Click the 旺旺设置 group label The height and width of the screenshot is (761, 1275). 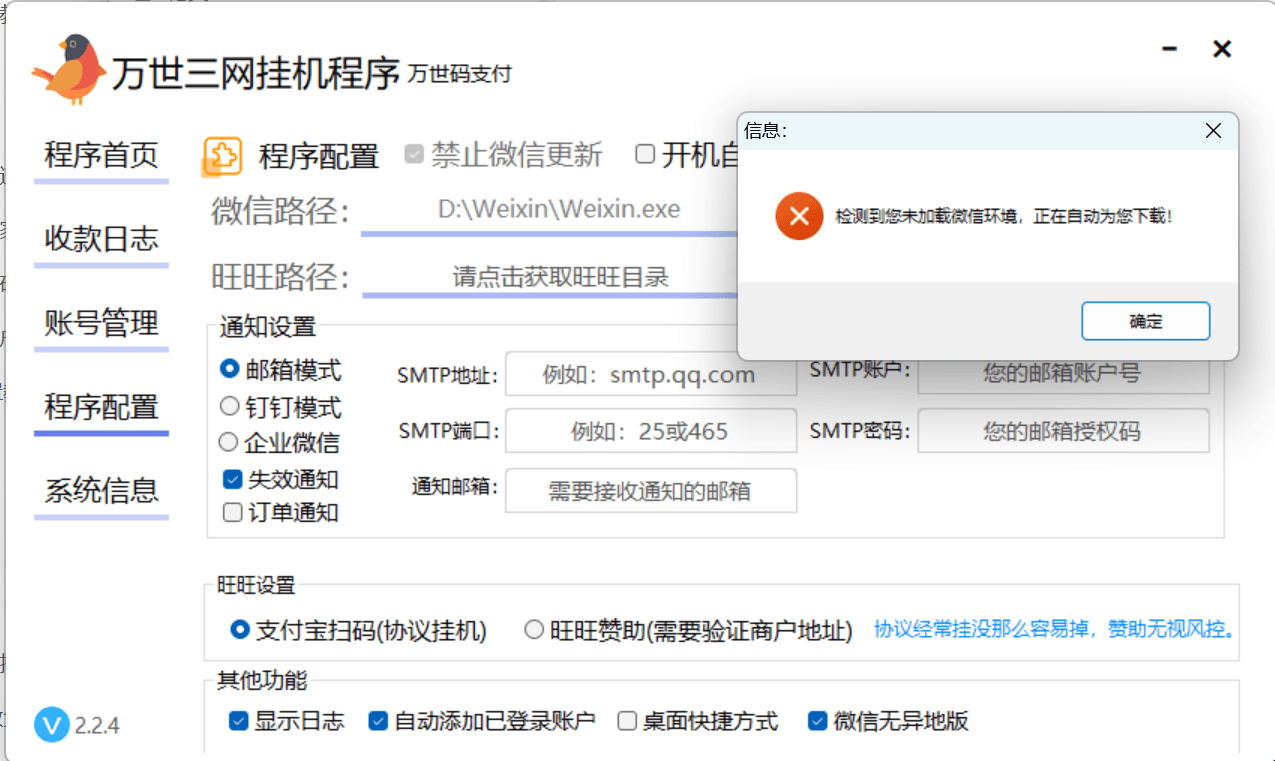point(256,586)
